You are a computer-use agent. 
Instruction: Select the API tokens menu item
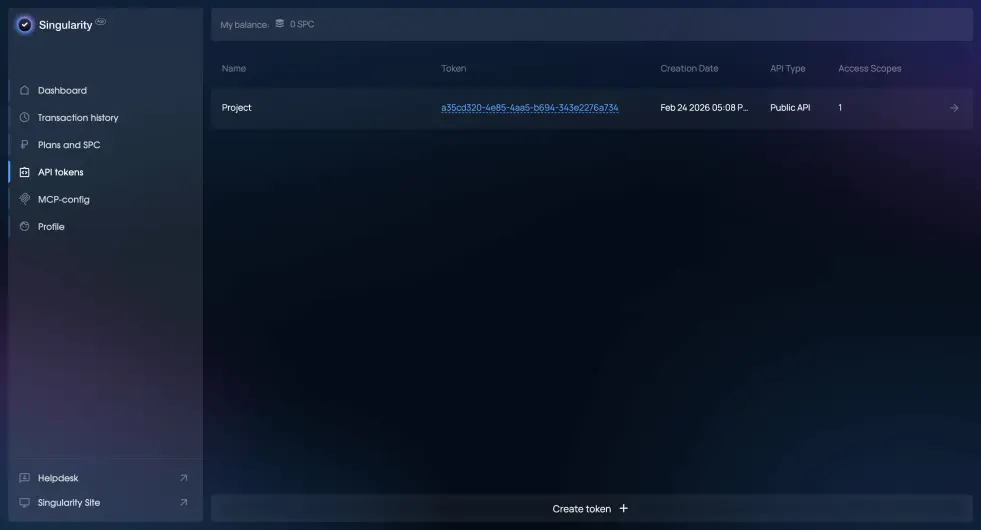click(x=60, y=172)
